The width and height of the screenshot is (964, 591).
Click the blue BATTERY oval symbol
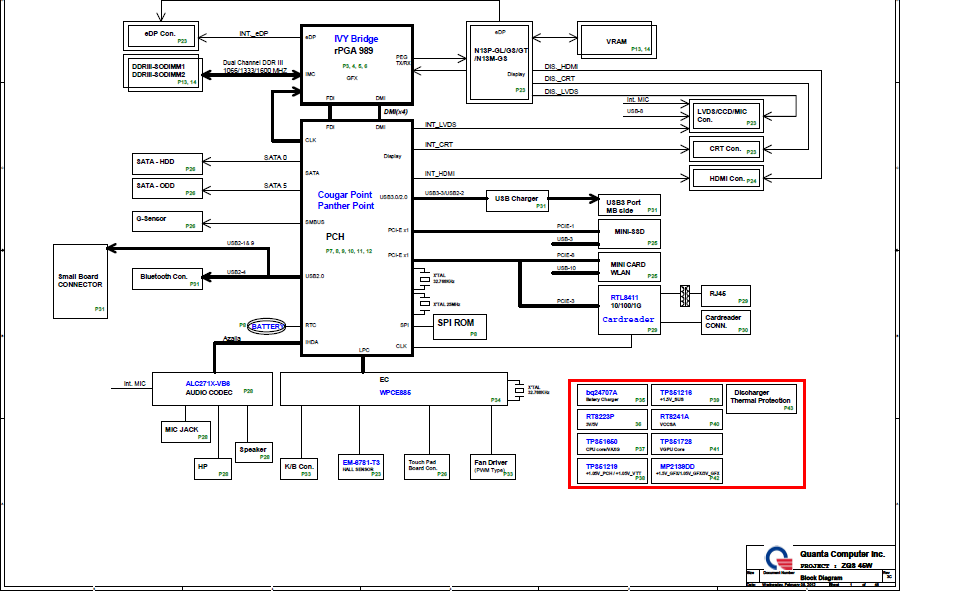click(267, 326)
